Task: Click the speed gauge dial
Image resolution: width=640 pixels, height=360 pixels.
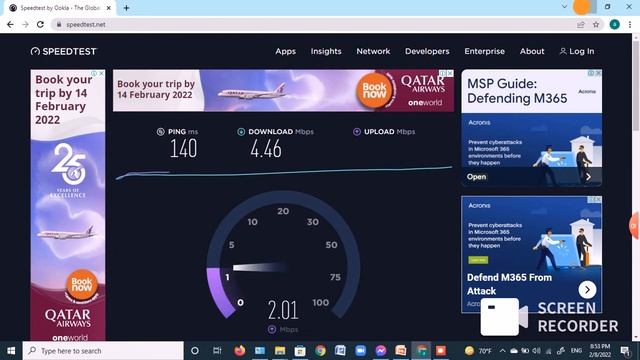Action: [283, 255]
